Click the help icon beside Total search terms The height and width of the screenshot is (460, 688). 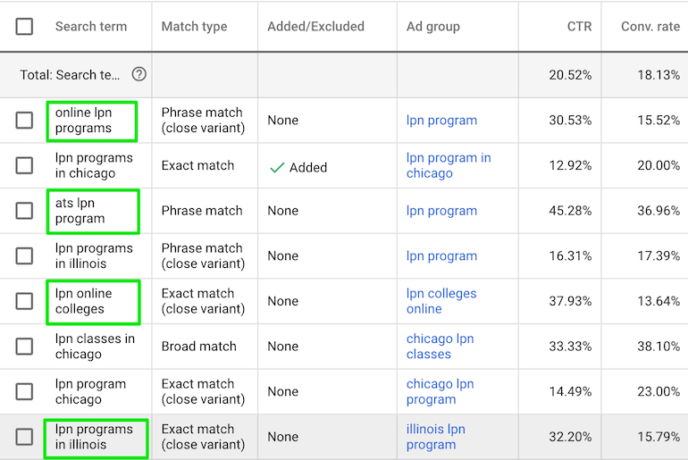click(x=139, y=74)
